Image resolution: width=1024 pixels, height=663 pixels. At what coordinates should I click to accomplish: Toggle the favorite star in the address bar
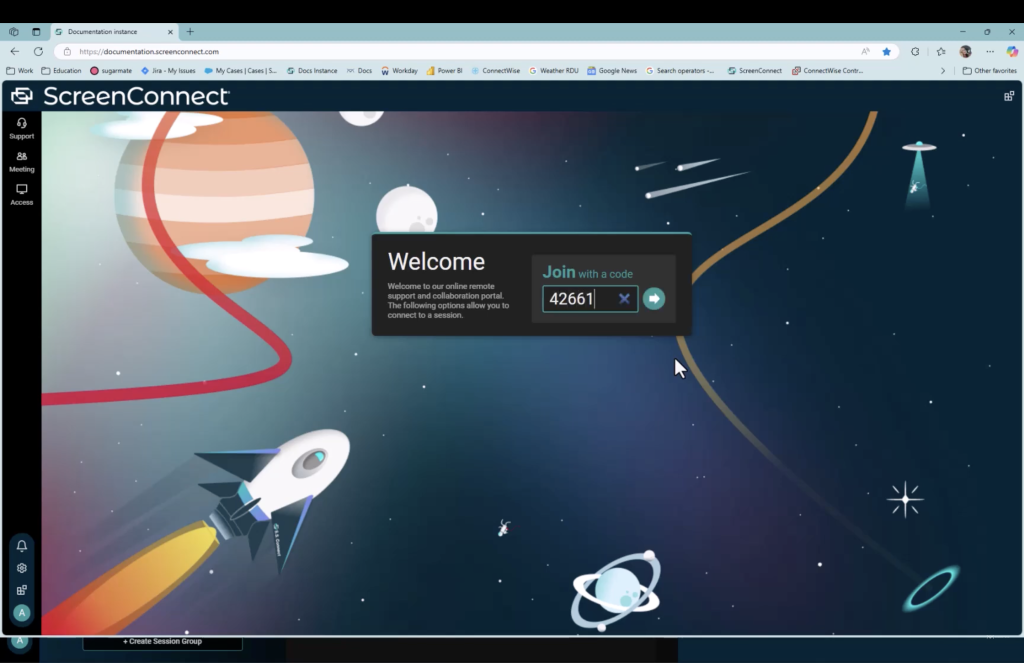pos(886,51)
